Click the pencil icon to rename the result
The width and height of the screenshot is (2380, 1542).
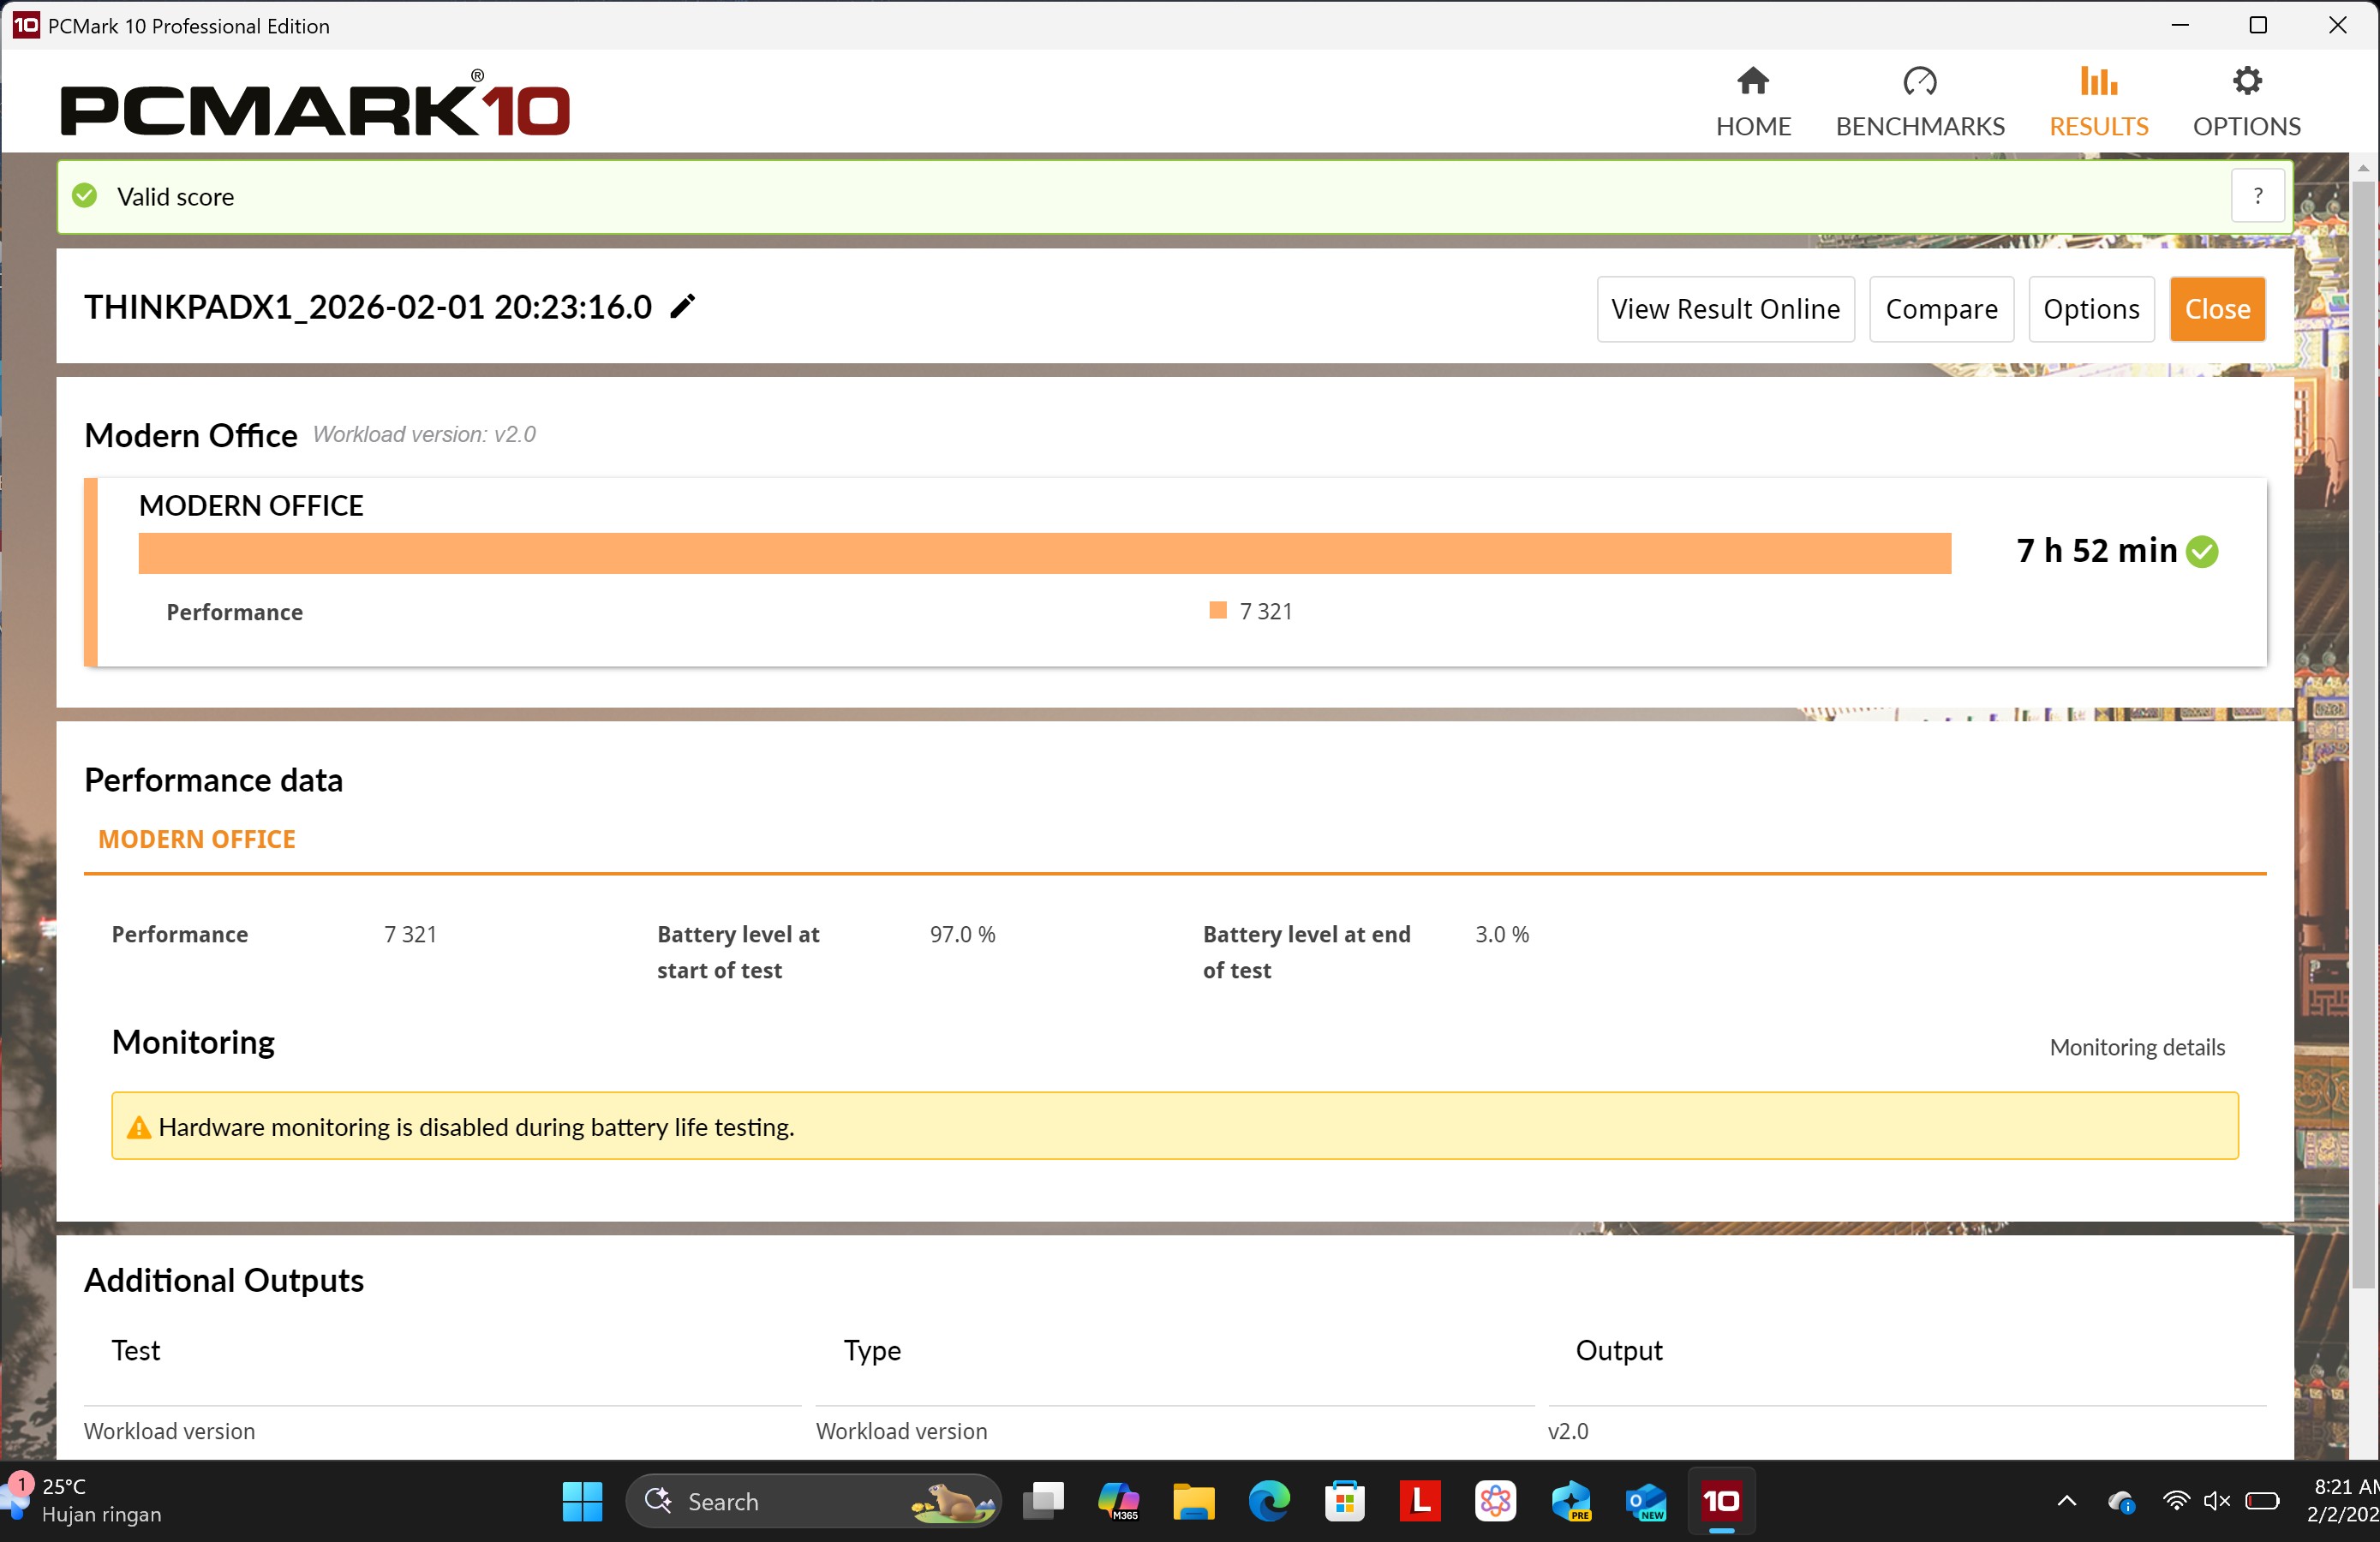point(682,306)
